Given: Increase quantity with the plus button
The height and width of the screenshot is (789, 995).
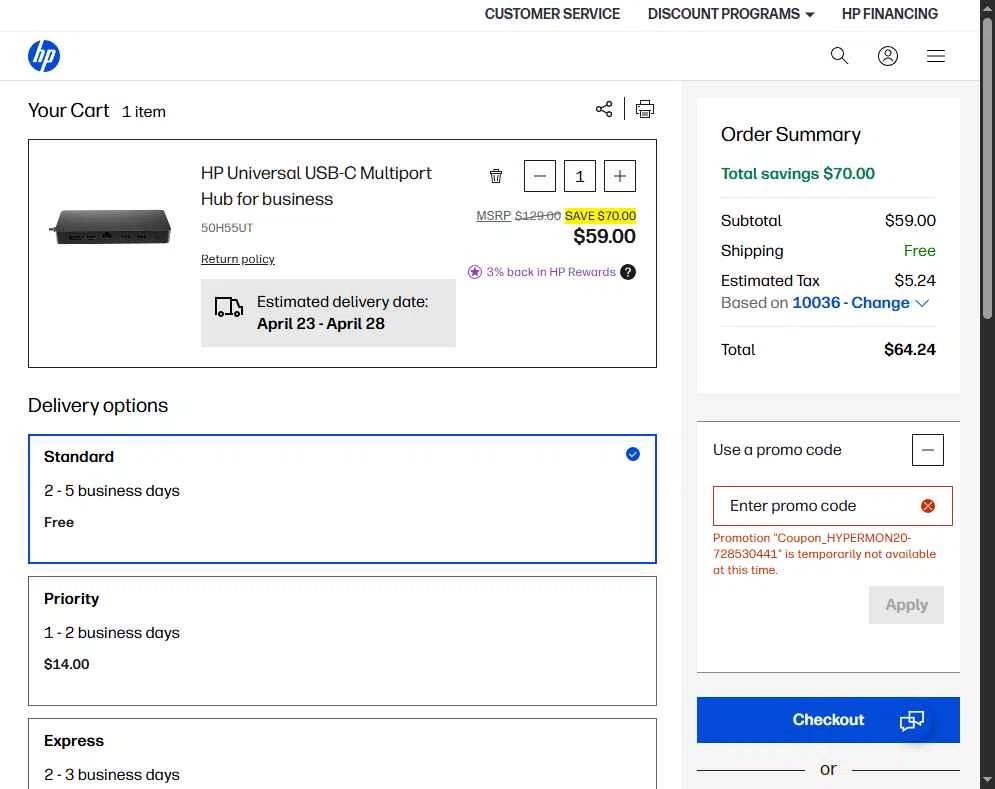Looking at the screenshot, I should tap(620, 176).
